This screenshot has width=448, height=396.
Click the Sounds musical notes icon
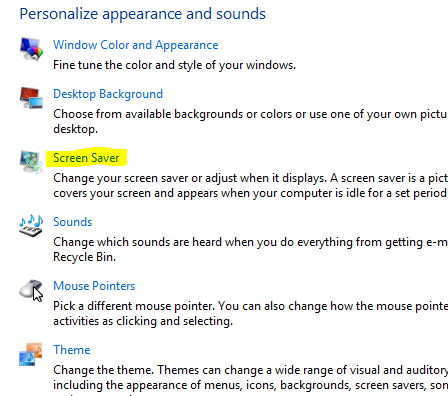(x=31, y=226)
